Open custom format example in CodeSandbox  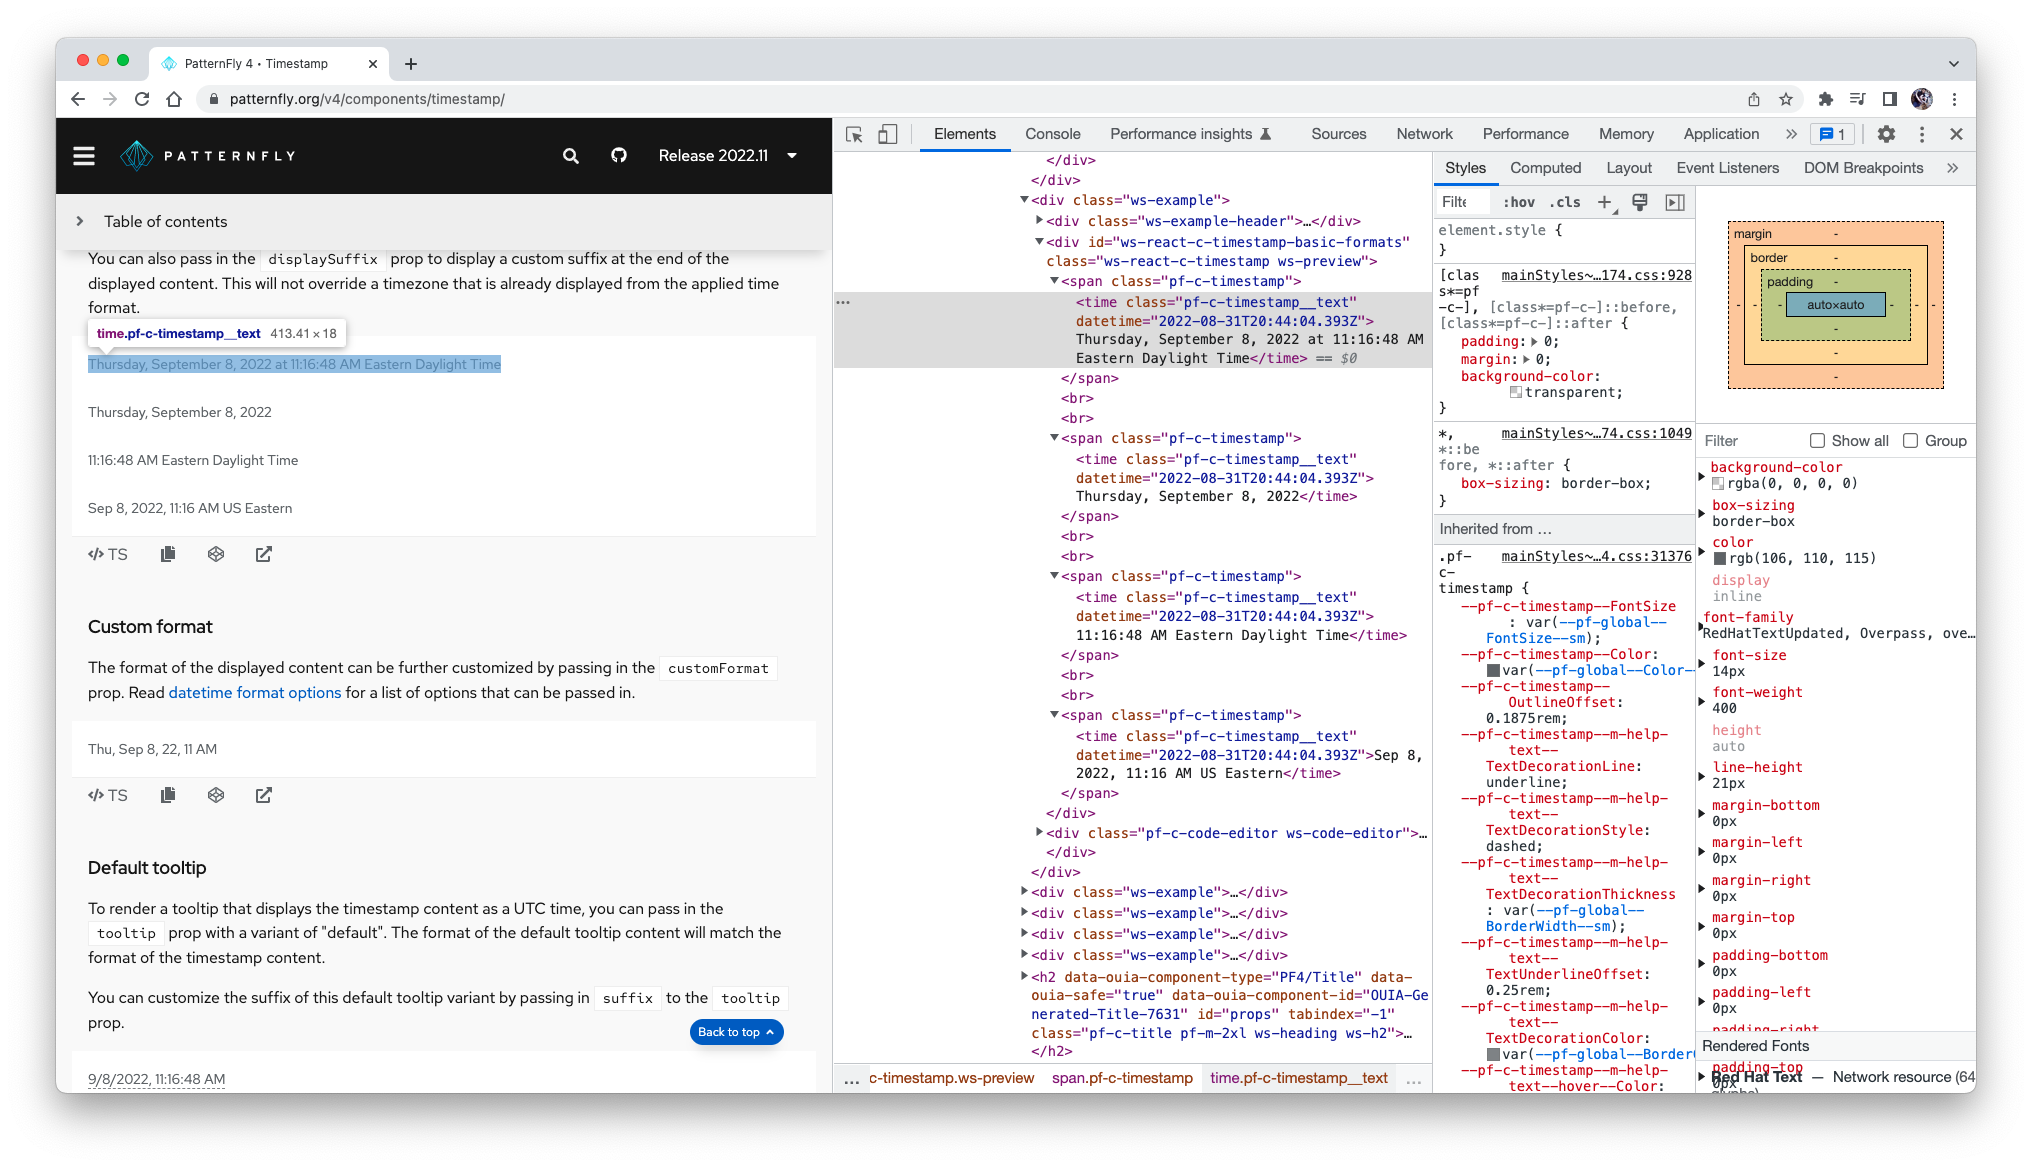(x=216, y=795)
